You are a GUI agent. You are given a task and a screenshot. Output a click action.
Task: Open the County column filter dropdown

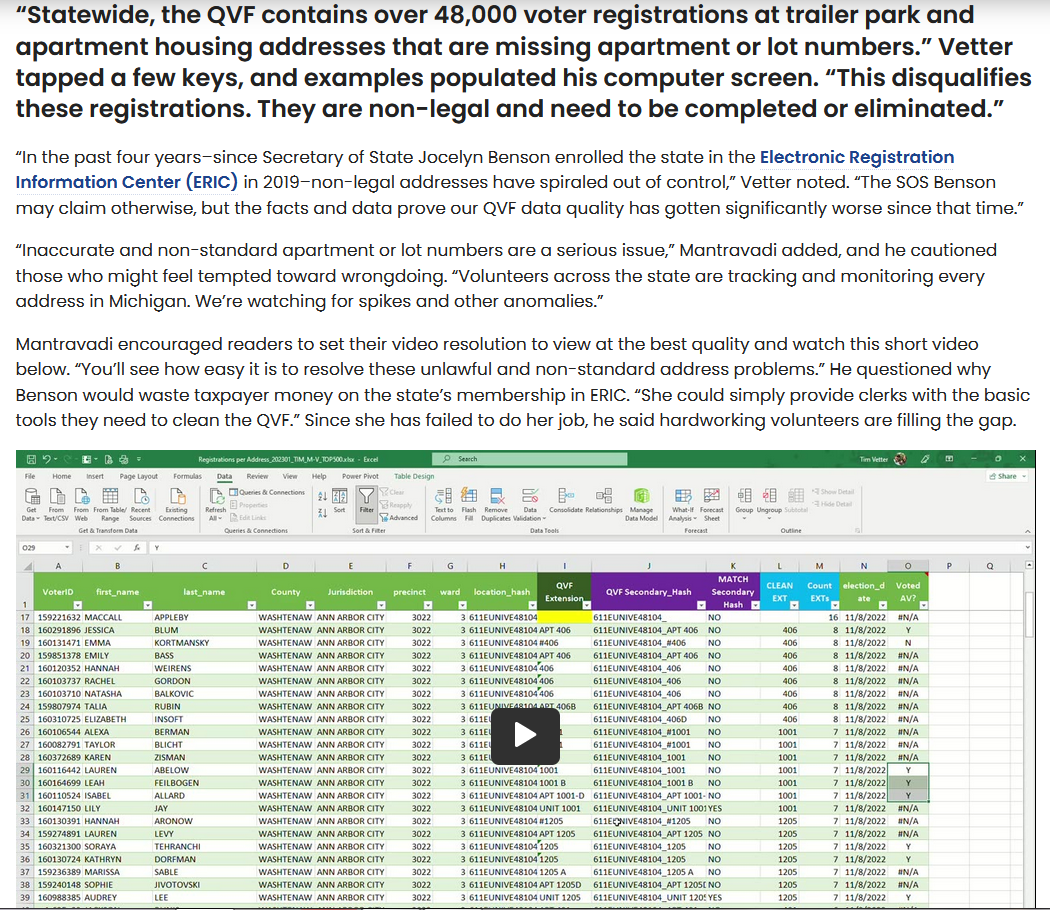[309, 605]
